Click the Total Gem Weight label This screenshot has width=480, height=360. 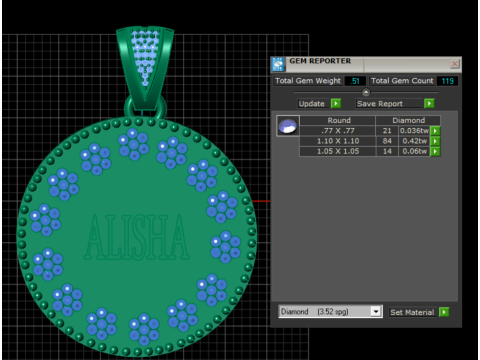pos(308,81)
